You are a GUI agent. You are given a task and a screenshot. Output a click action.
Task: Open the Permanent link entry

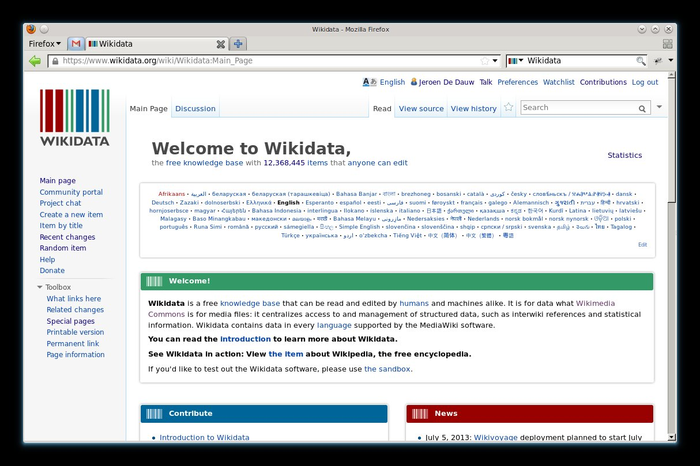(x=73, y=343)
